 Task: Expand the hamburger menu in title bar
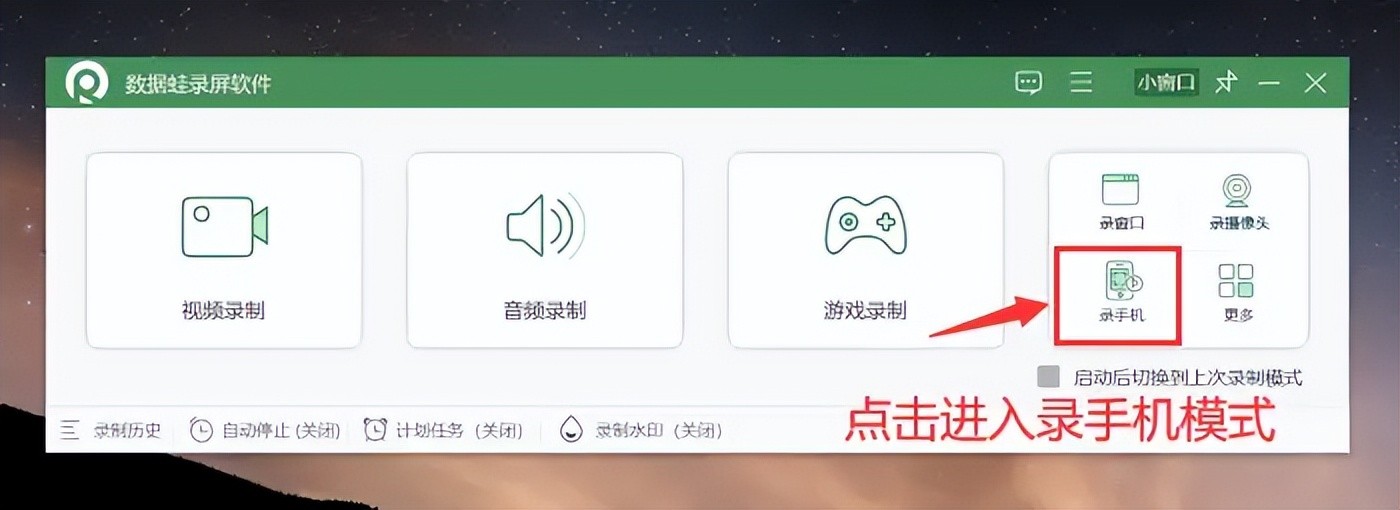pyautogui.click(x=1081, y=83)
